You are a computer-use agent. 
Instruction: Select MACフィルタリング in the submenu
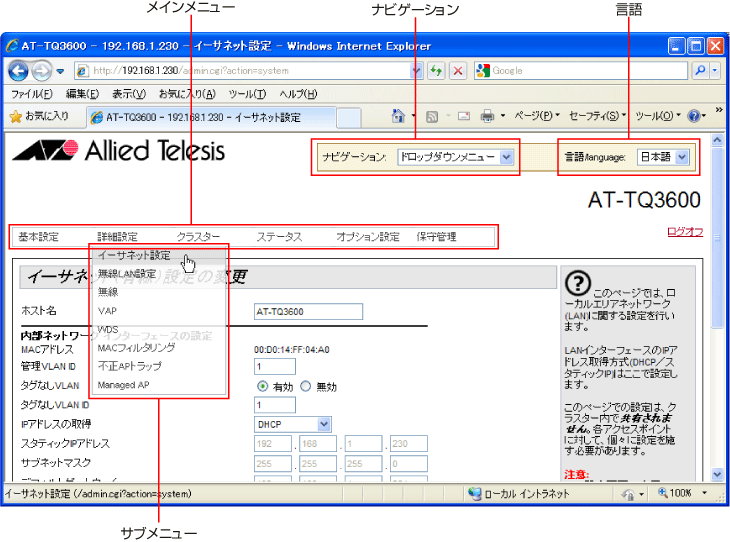(159, 348)
